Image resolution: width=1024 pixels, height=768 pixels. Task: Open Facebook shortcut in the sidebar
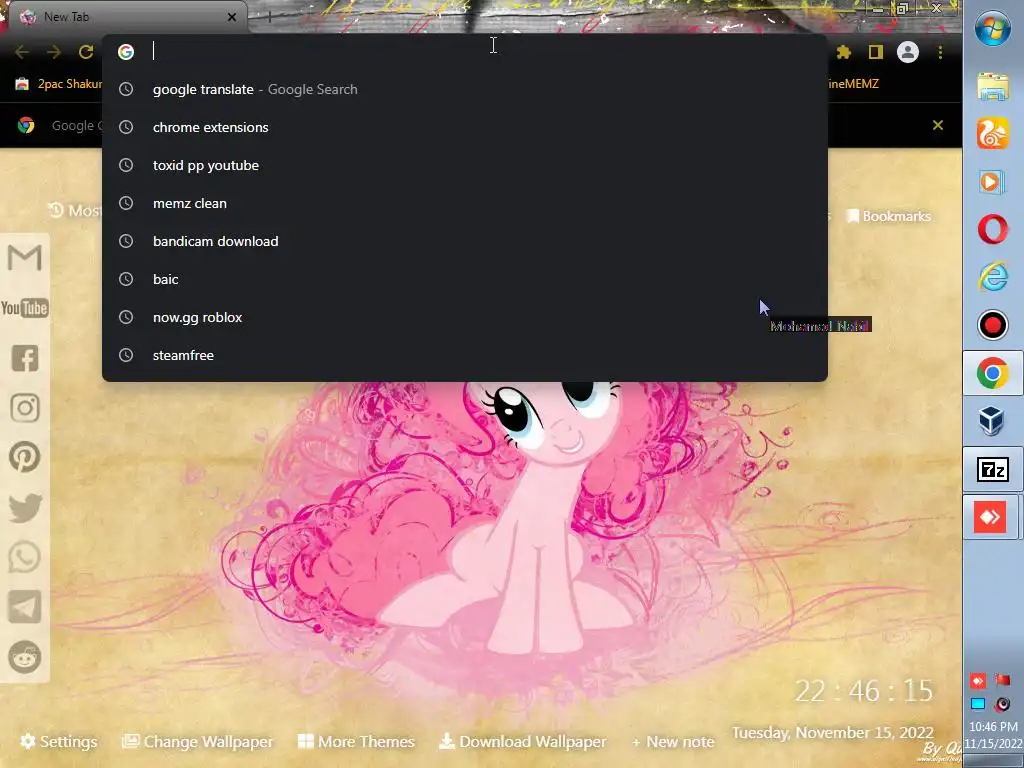click(25, 358)
